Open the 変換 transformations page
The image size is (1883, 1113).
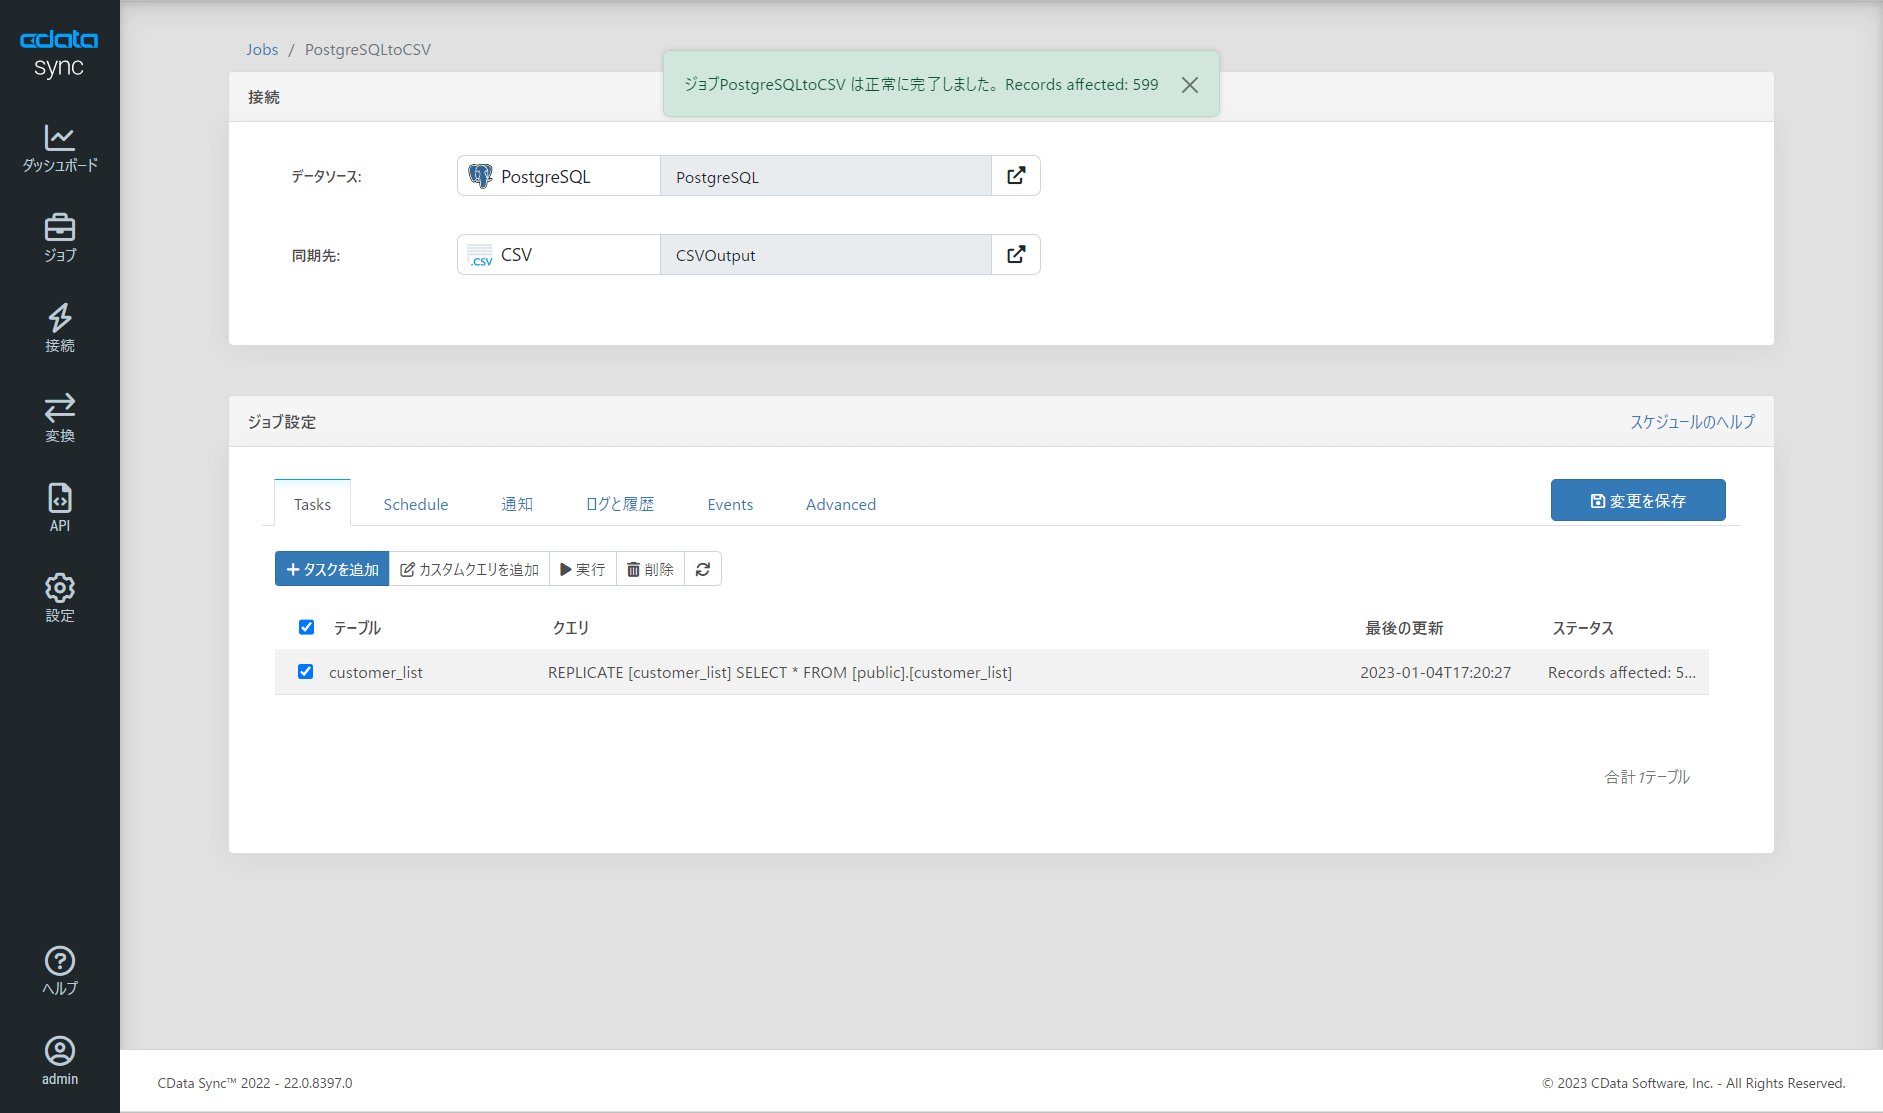click(x=60, y=418)
